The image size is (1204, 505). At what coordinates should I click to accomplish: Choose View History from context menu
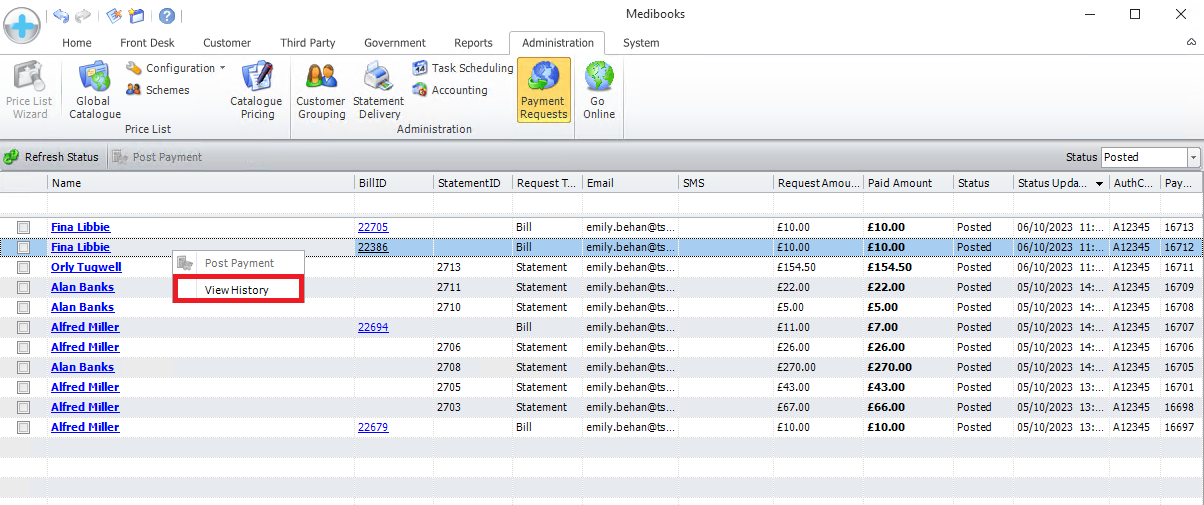coord(237,290)
